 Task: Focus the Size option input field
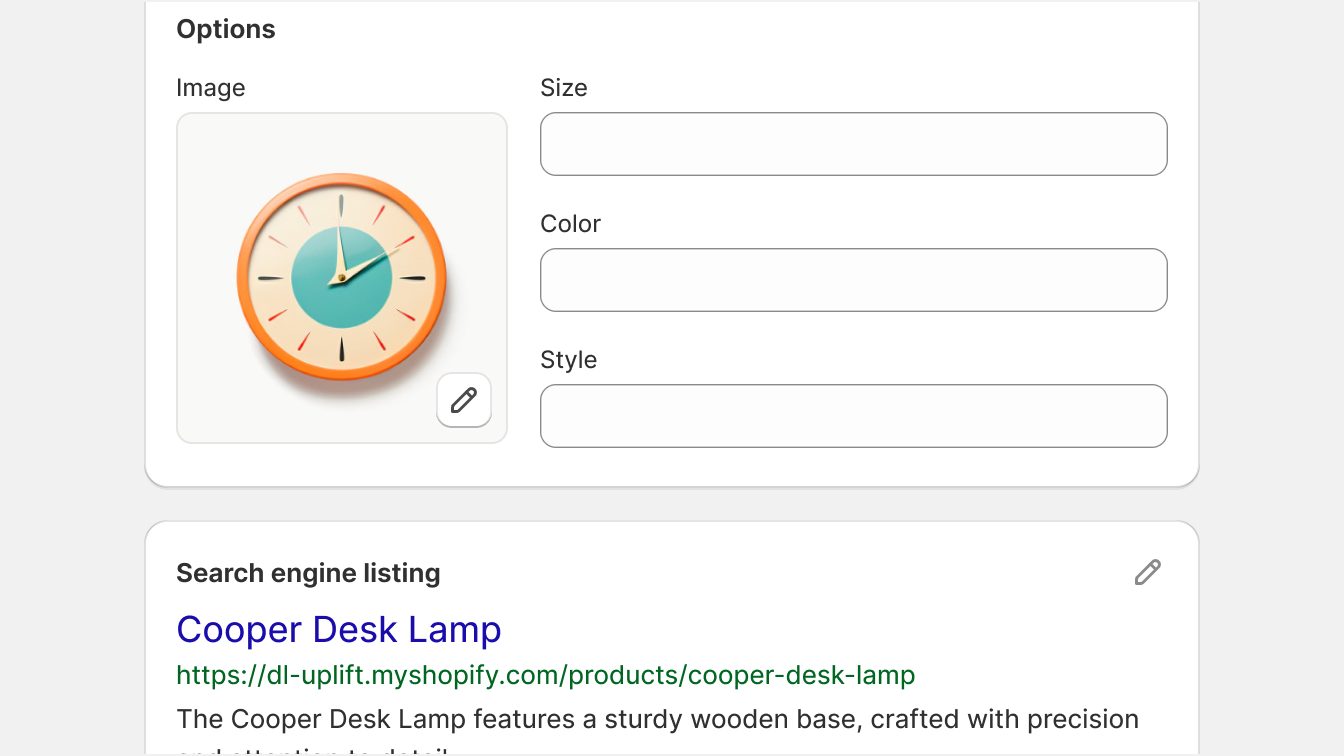(854, 144)
